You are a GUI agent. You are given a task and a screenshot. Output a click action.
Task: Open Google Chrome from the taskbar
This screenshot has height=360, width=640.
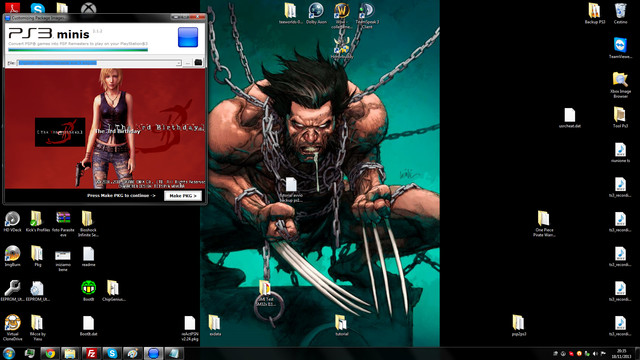pyautogui.click(x=50, y=353)
